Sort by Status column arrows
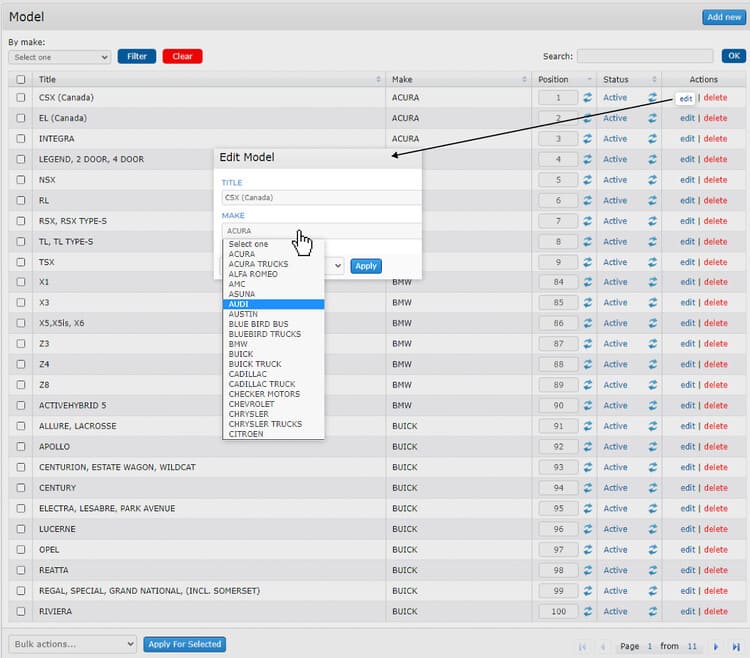Image resolution: width=750 pixels, height=658 pixels. pos(654,79)
